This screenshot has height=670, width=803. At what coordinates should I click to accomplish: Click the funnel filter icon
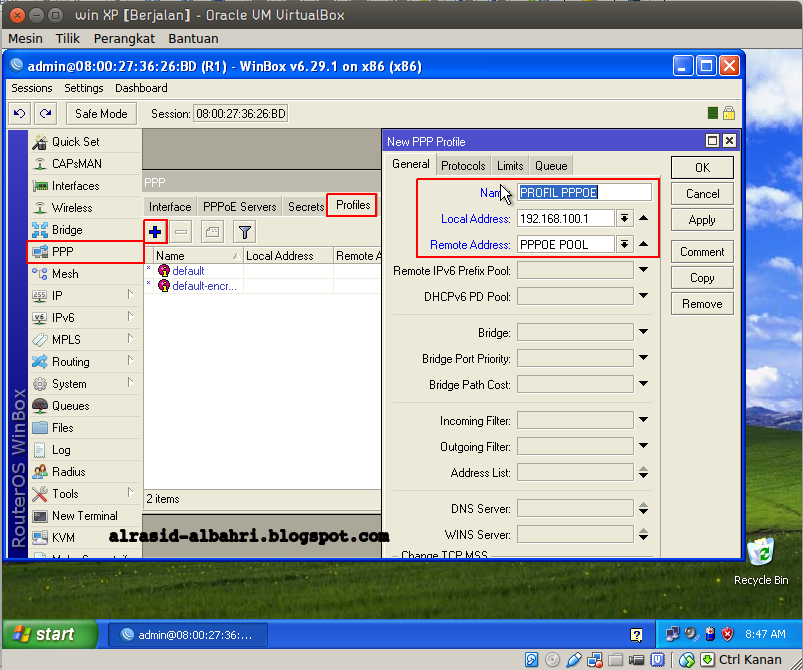[x=244, y=232]
